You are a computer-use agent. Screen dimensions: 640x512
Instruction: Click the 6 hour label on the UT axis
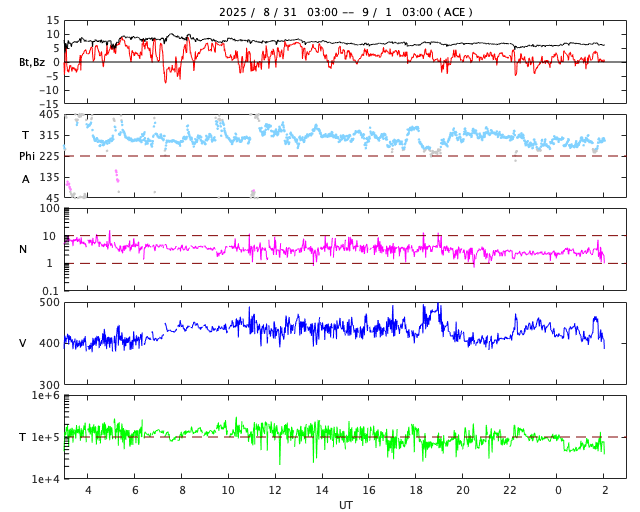pyautogui.click(x=135, y=490)
